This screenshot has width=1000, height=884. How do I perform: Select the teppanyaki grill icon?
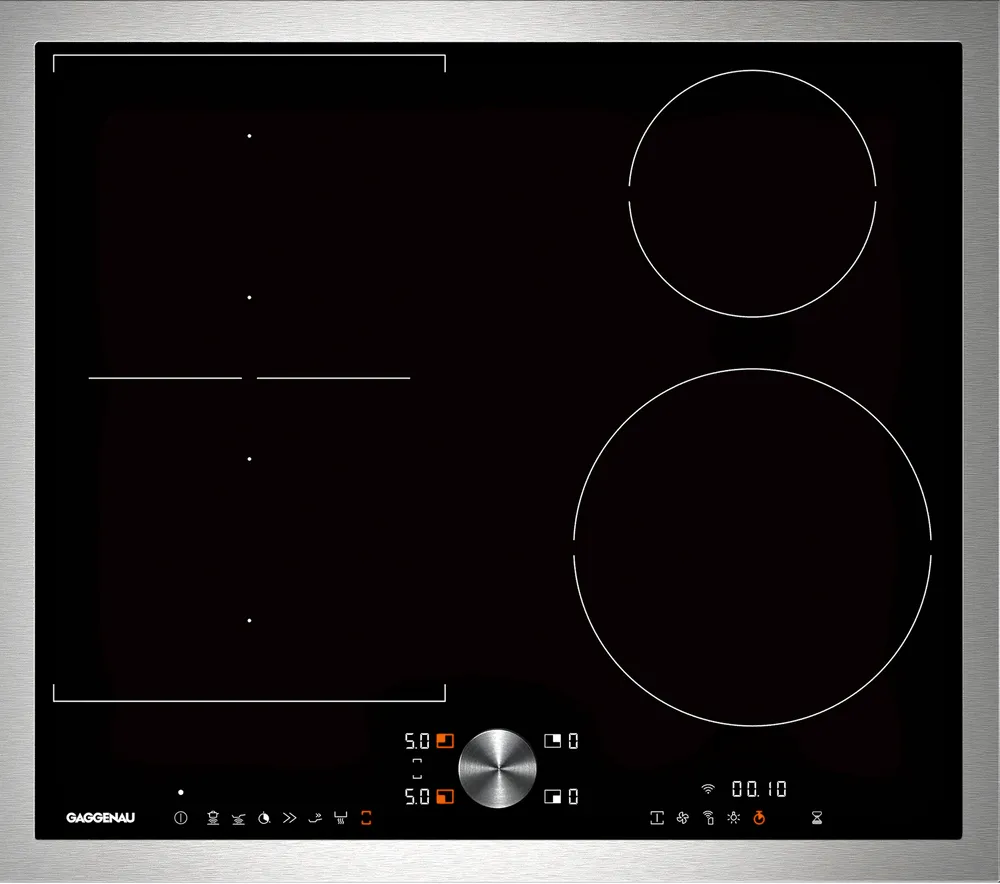(340, 817)
